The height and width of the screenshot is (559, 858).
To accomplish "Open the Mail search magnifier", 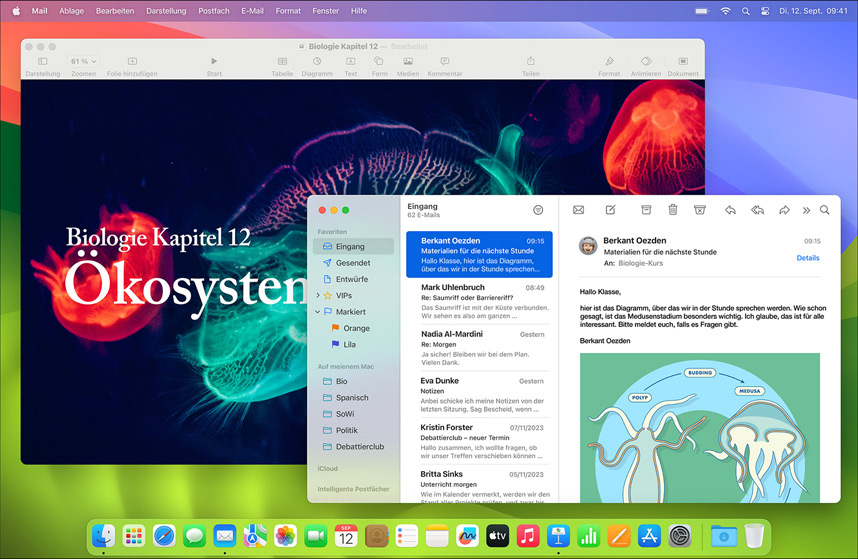I will [825, 210].
